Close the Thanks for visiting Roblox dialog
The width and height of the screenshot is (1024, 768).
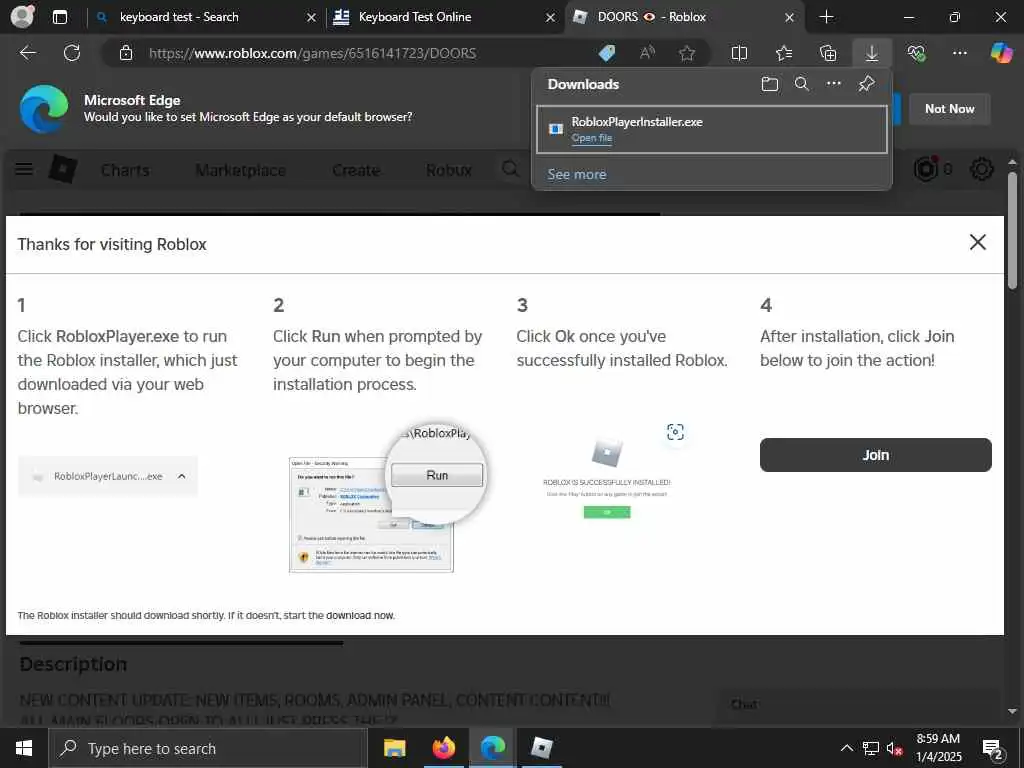(x=978, y=242)
